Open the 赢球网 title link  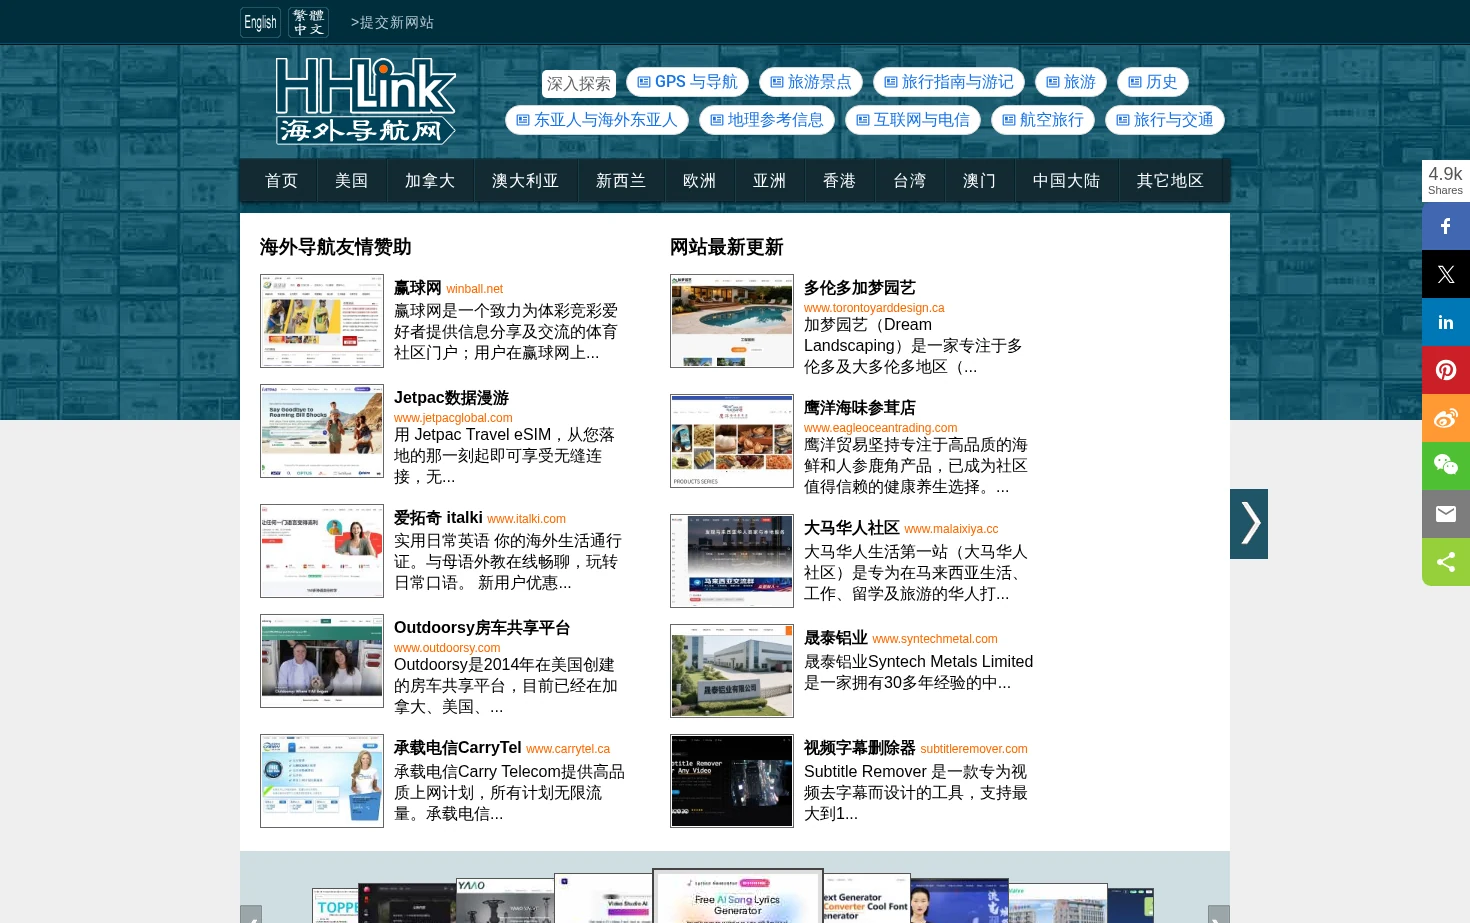point(417,288)
